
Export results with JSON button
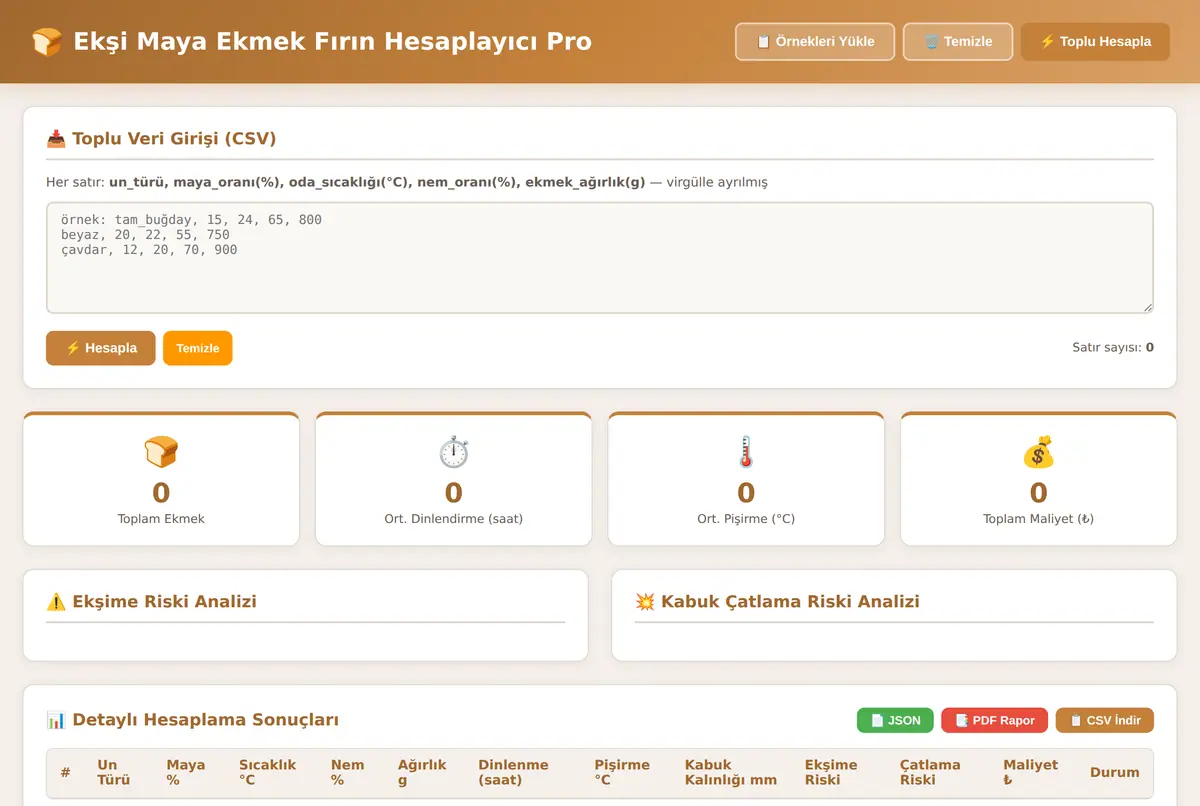point(895,720)
